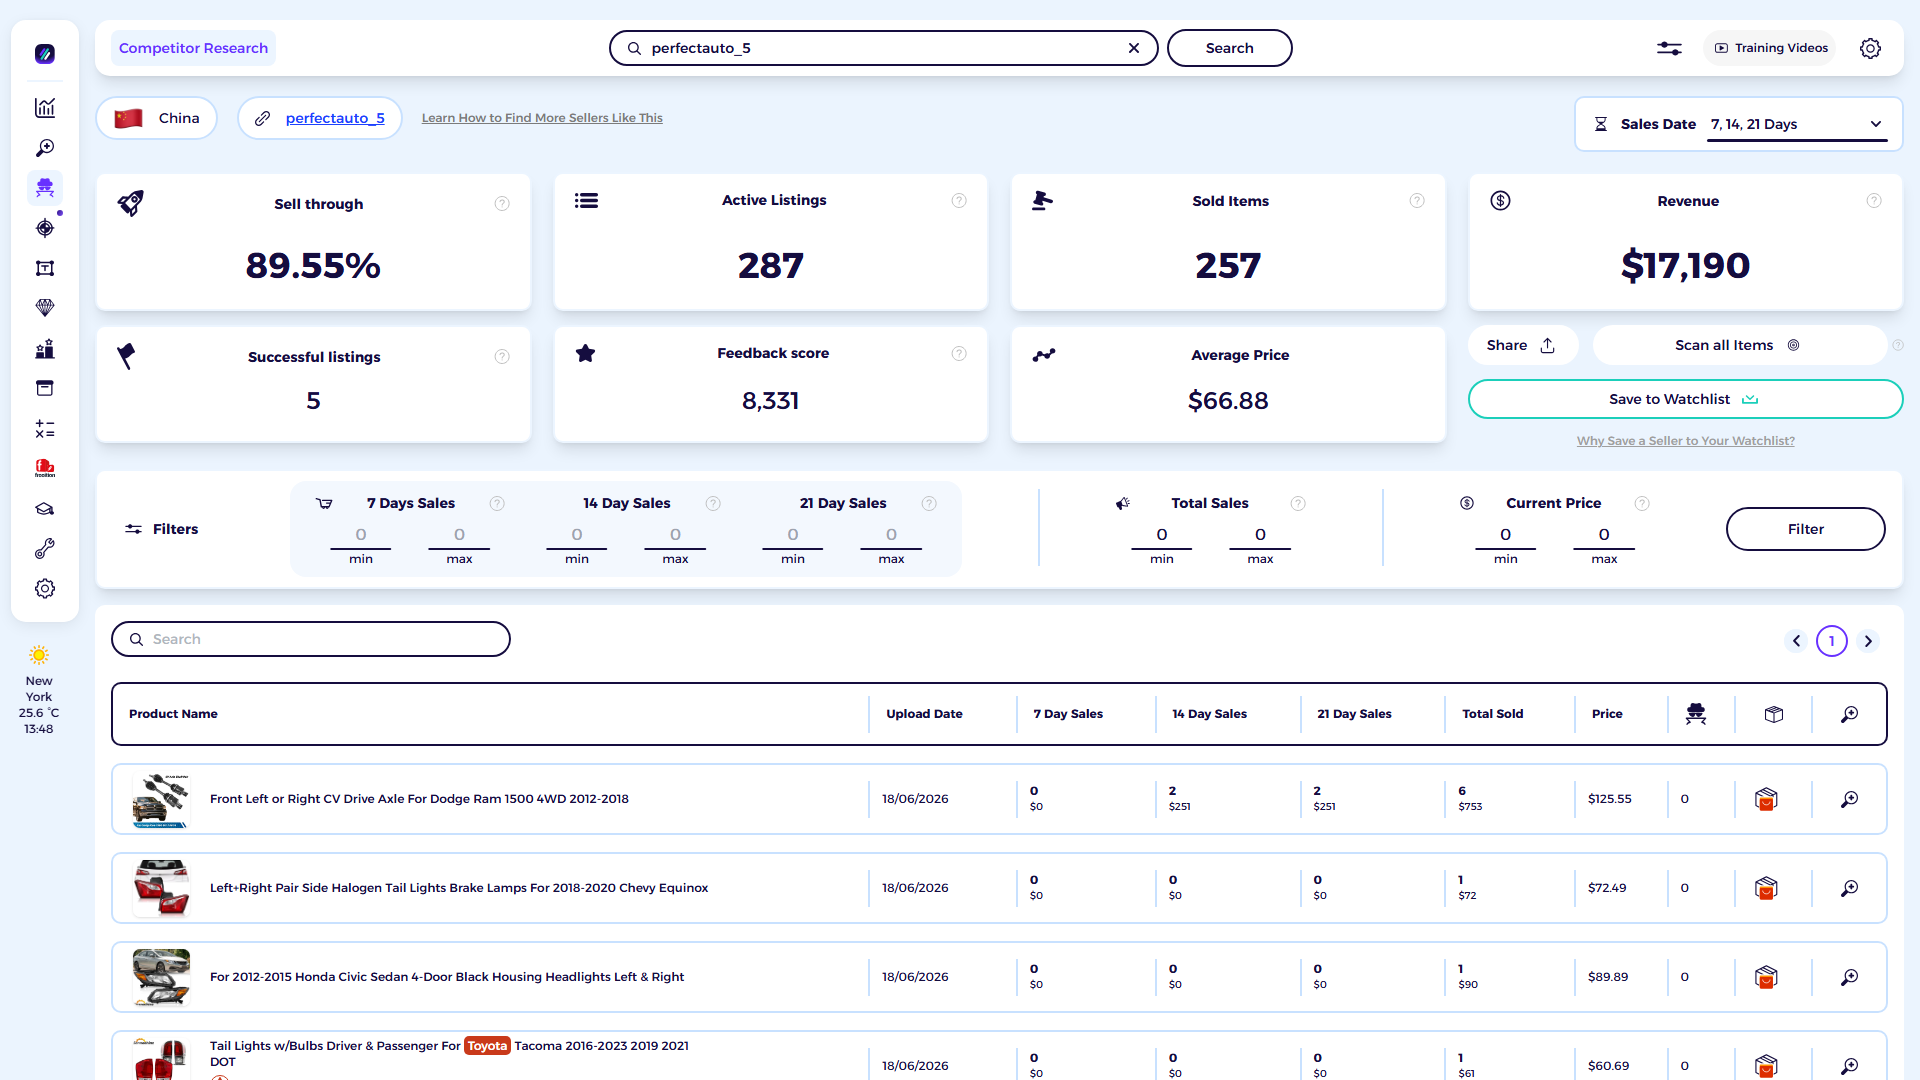The height and width of the screenshot is (1080, 1920).
Task: Click the Competitor Research tab label
Action: pos(193,48)
